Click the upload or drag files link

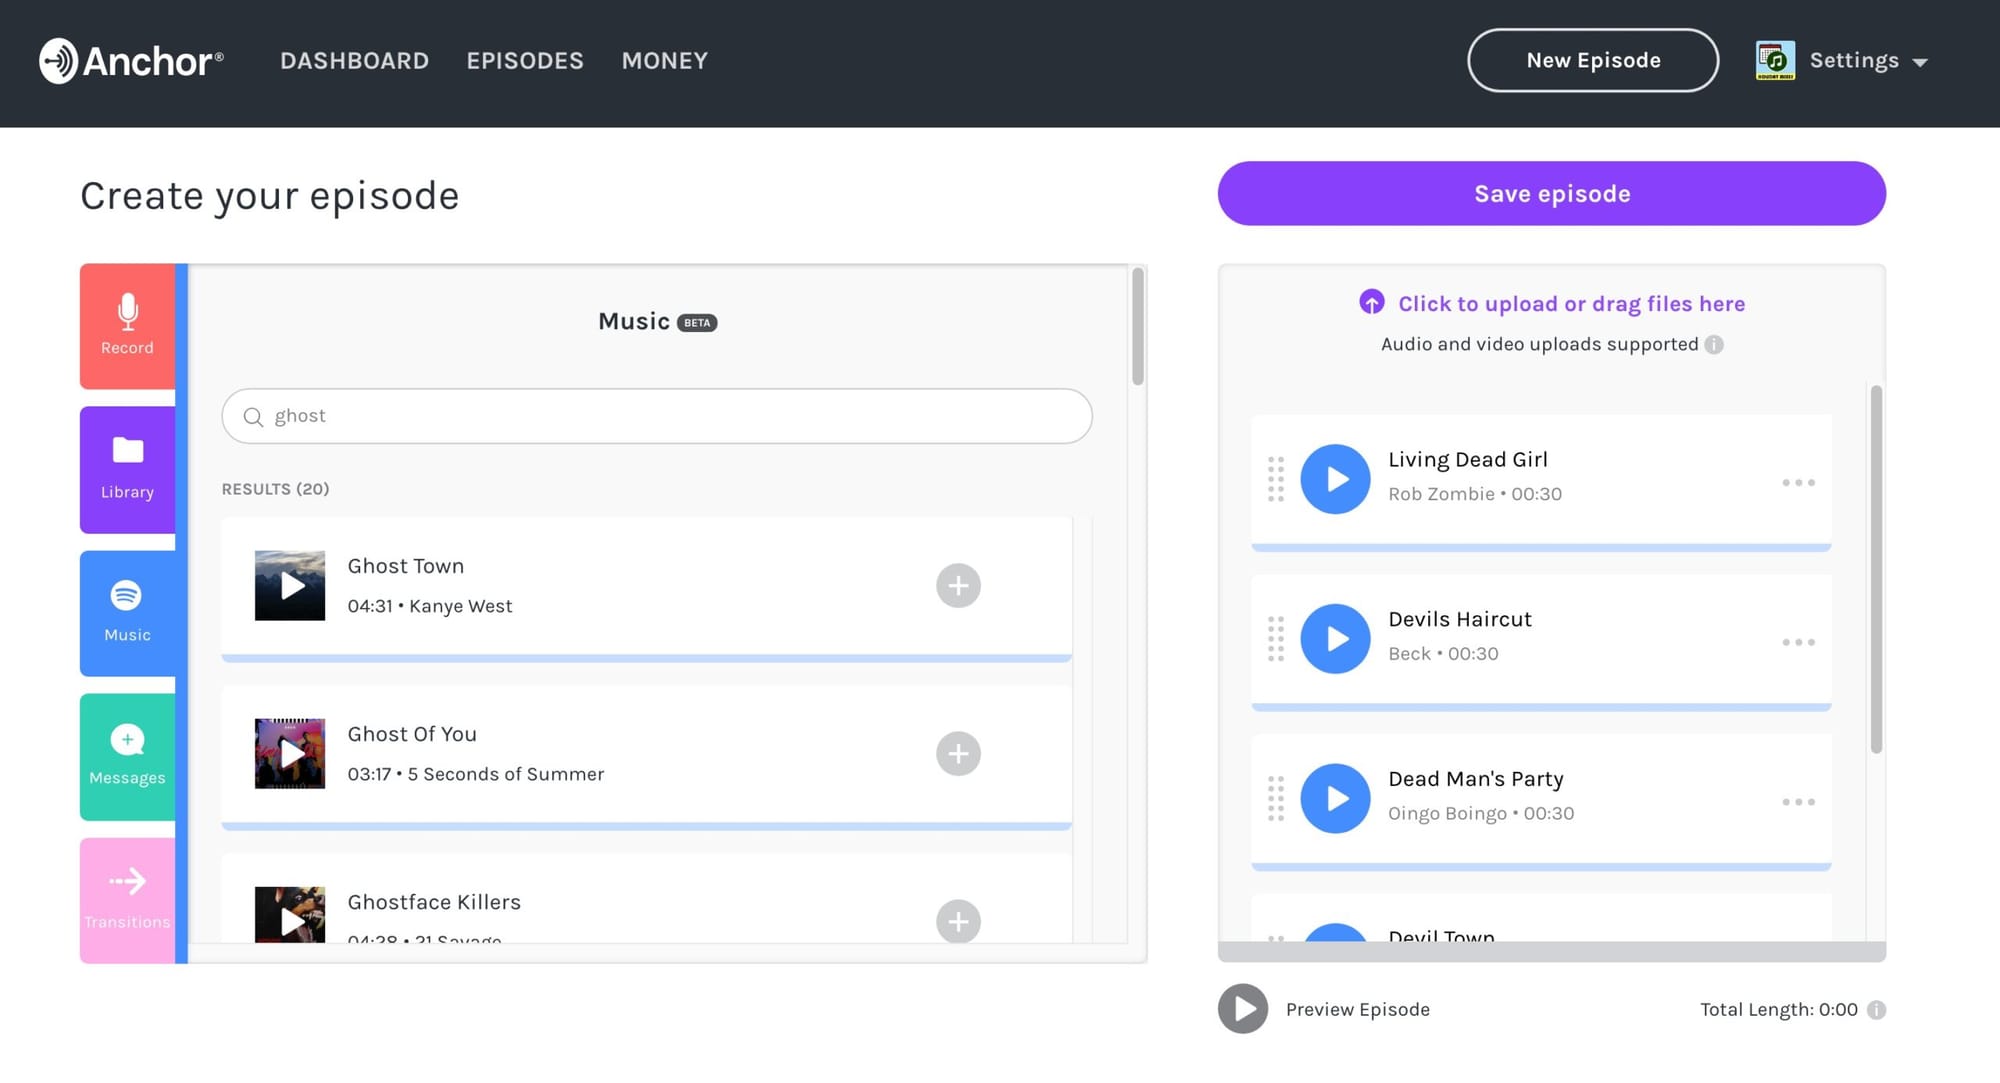coord(1570,304)
